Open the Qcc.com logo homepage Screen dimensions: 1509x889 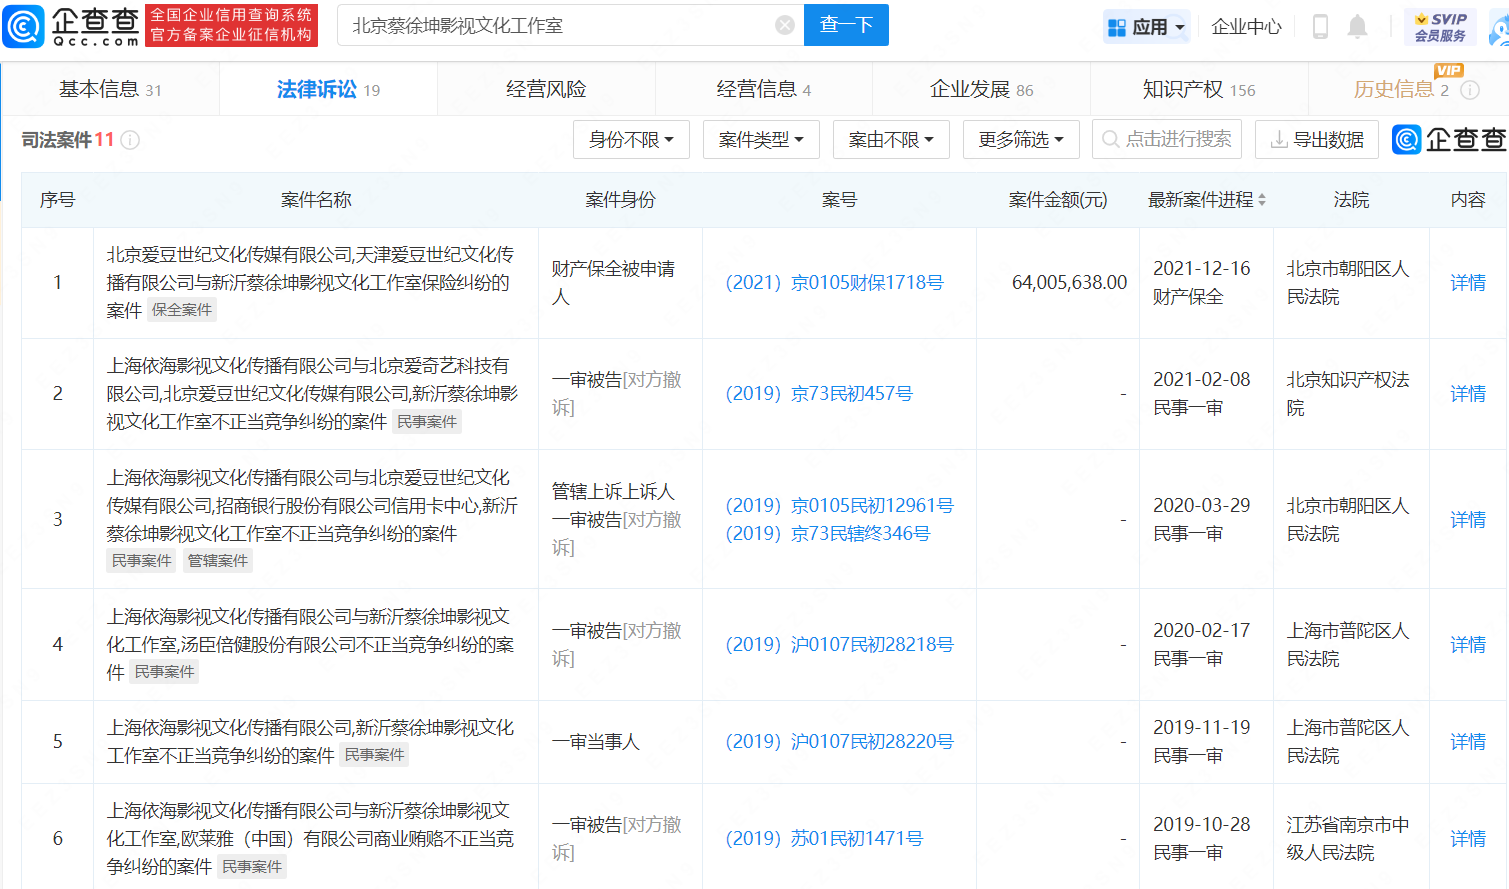click(71, 26)
